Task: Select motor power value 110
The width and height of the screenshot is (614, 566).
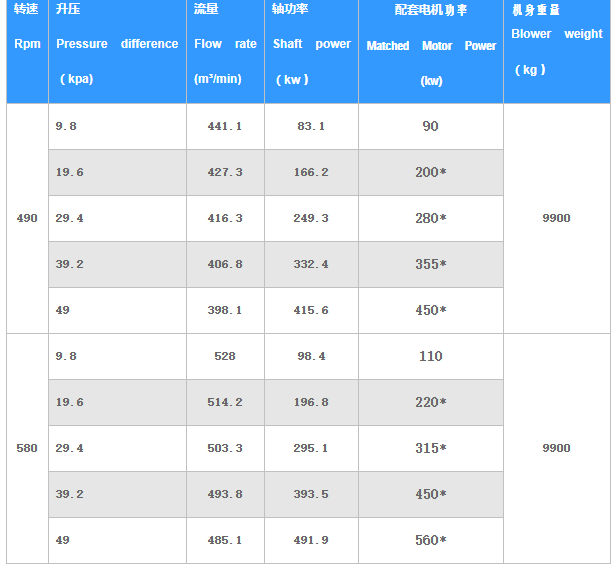Action: 431,356
